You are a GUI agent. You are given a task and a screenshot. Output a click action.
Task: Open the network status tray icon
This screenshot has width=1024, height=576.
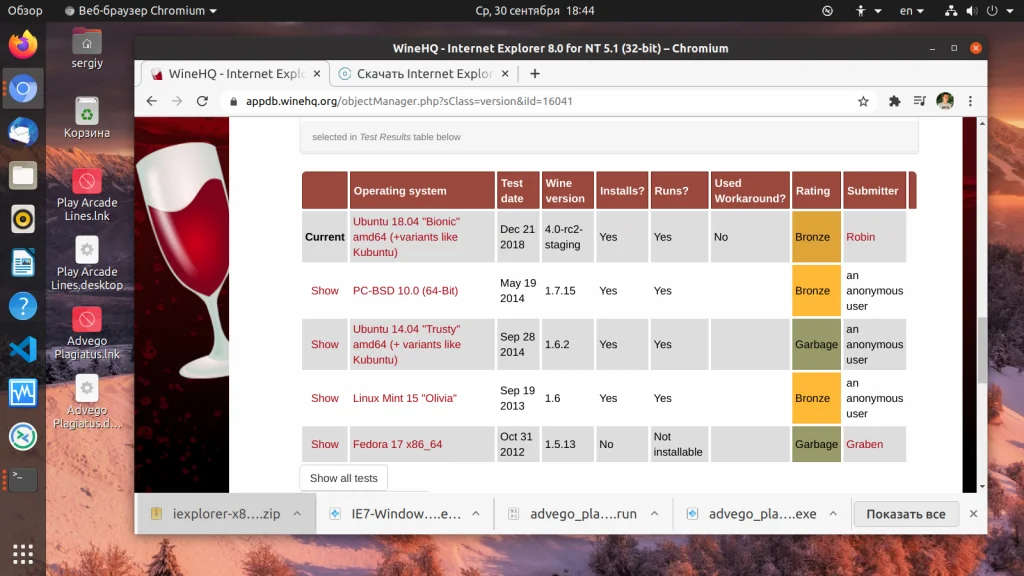tap(951, 10)
